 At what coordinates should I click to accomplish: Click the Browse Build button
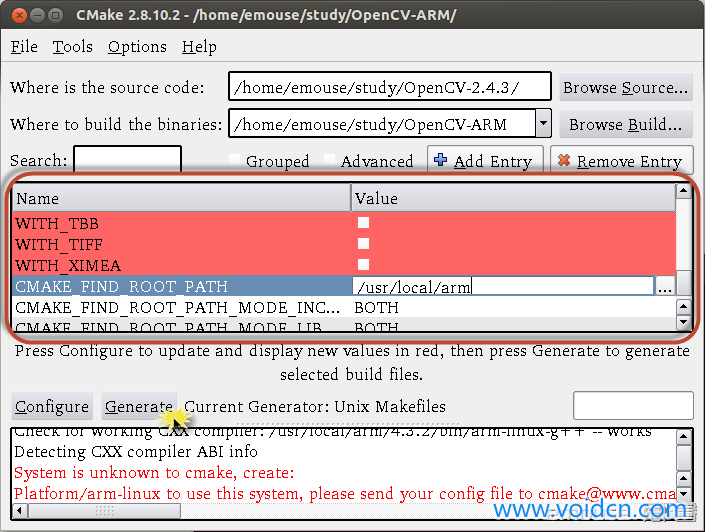625,124
